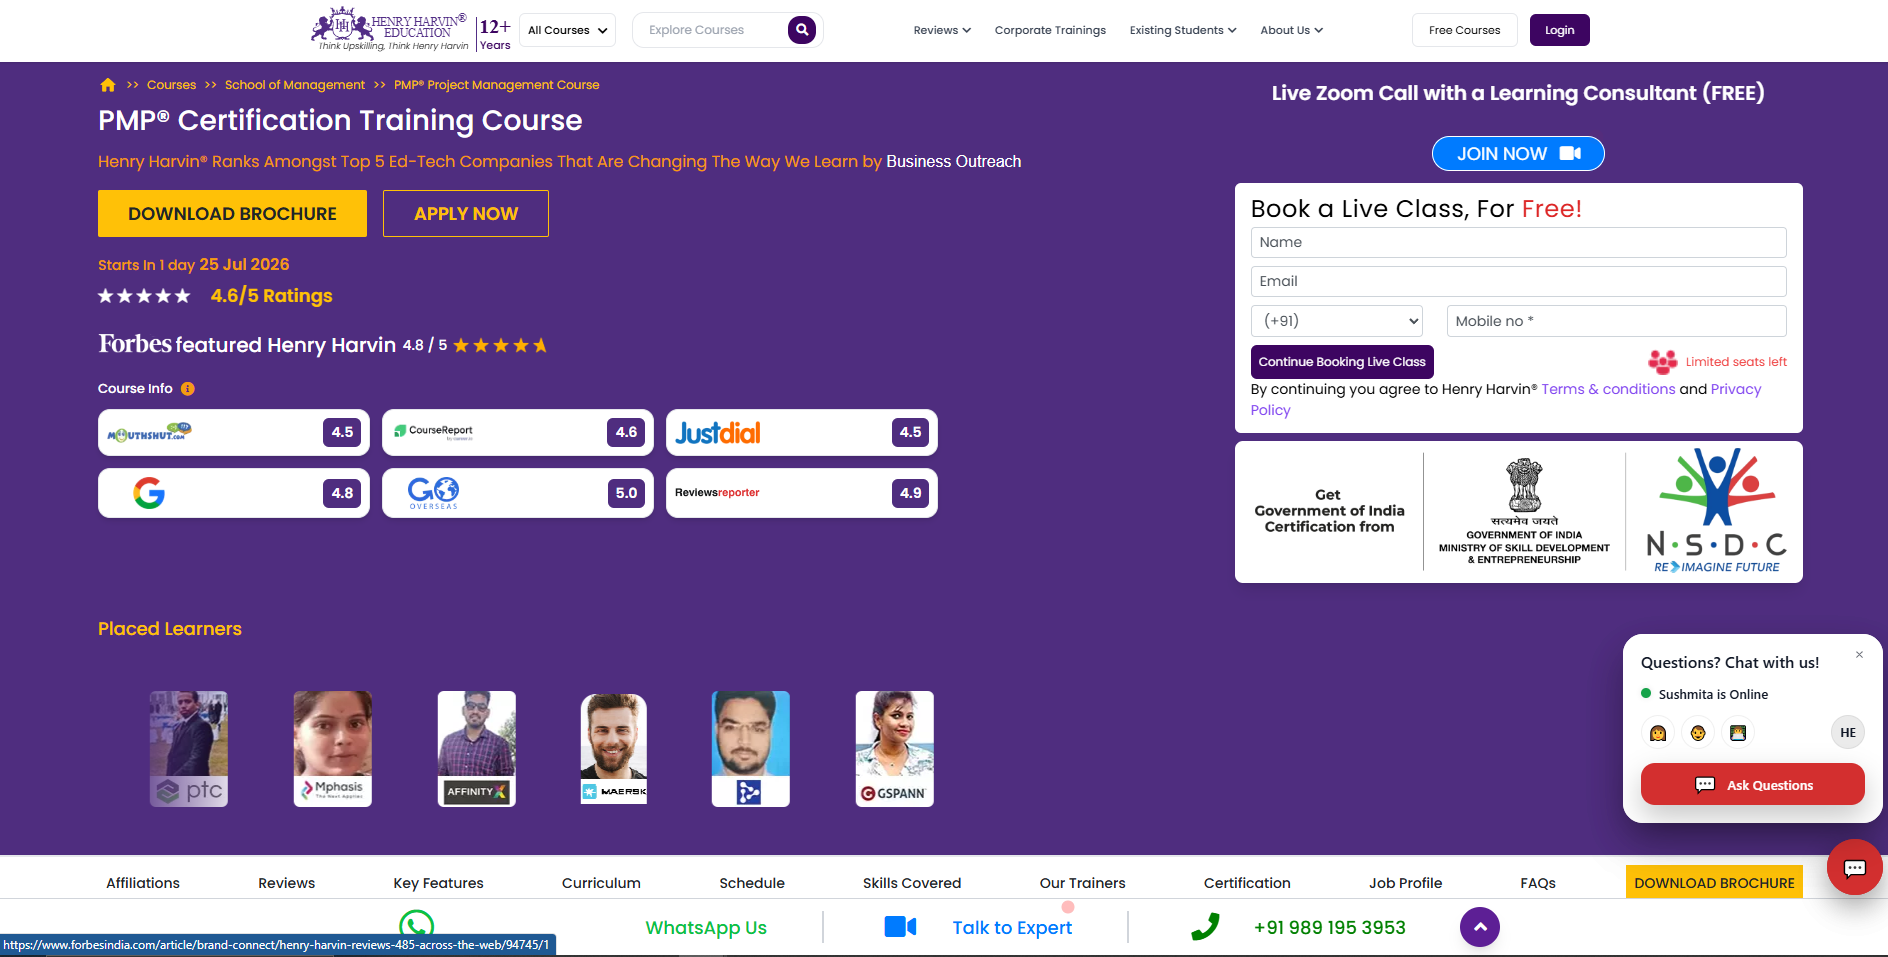Select the third agent avatar in chat widget
This screenshot has width=1888, height=957.
1738,733
